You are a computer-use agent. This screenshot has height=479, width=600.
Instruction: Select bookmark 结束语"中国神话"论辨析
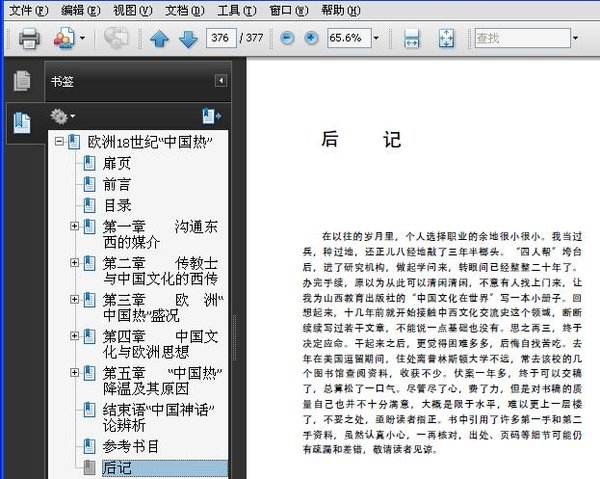[x=158, y=417]
